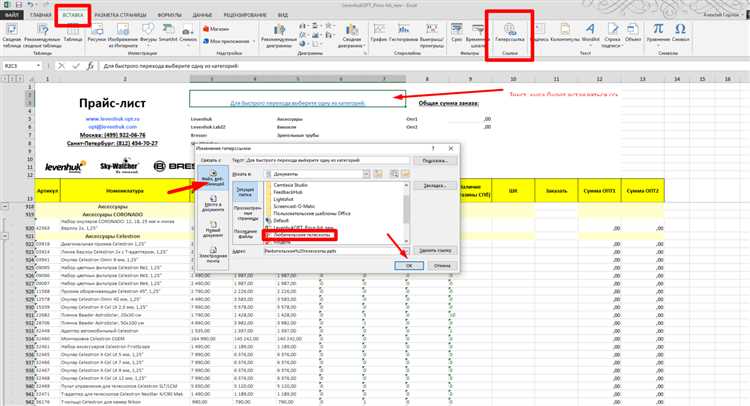
Task: Select 'Текущая папка' in dialog
Action: click(245, 192)
